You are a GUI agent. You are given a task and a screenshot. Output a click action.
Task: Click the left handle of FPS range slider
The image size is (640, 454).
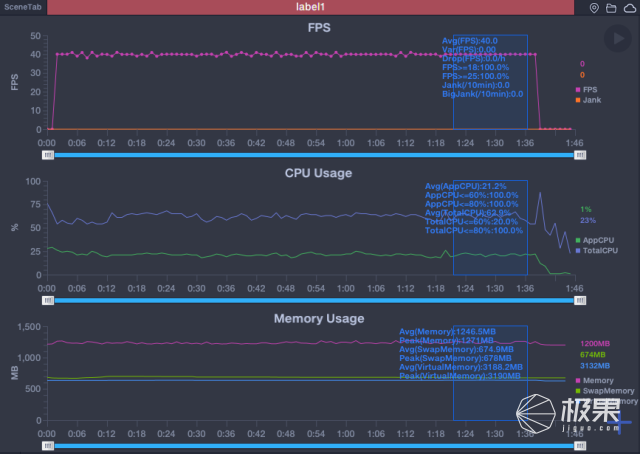(48, 155)
